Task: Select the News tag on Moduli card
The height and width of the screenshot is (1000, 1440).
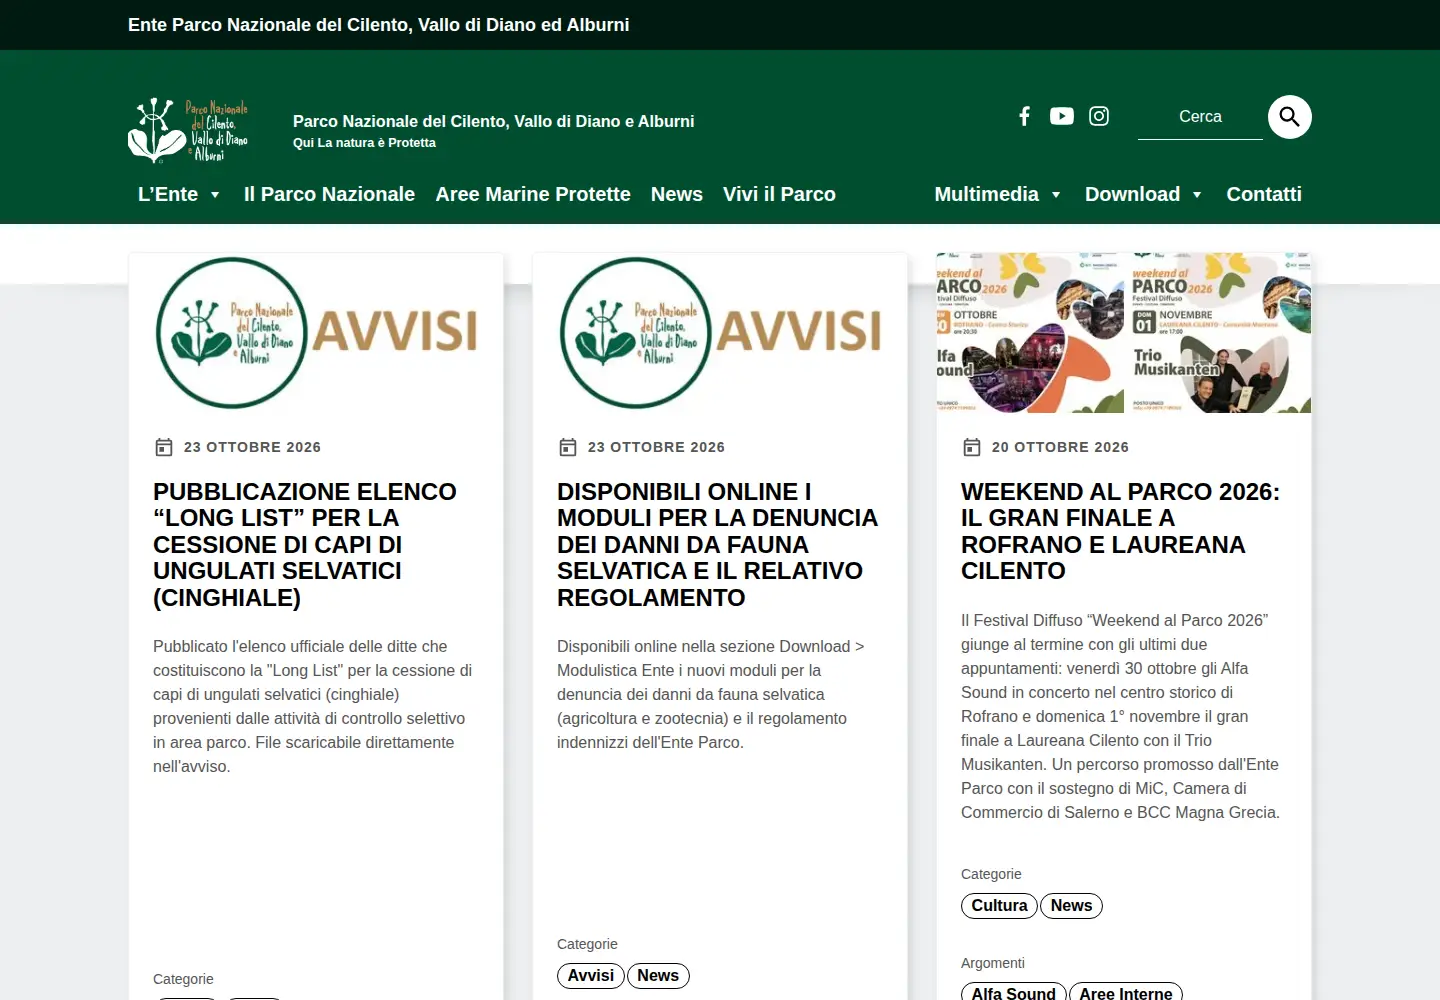Action: pyautogui.click(x=658, y=976)
